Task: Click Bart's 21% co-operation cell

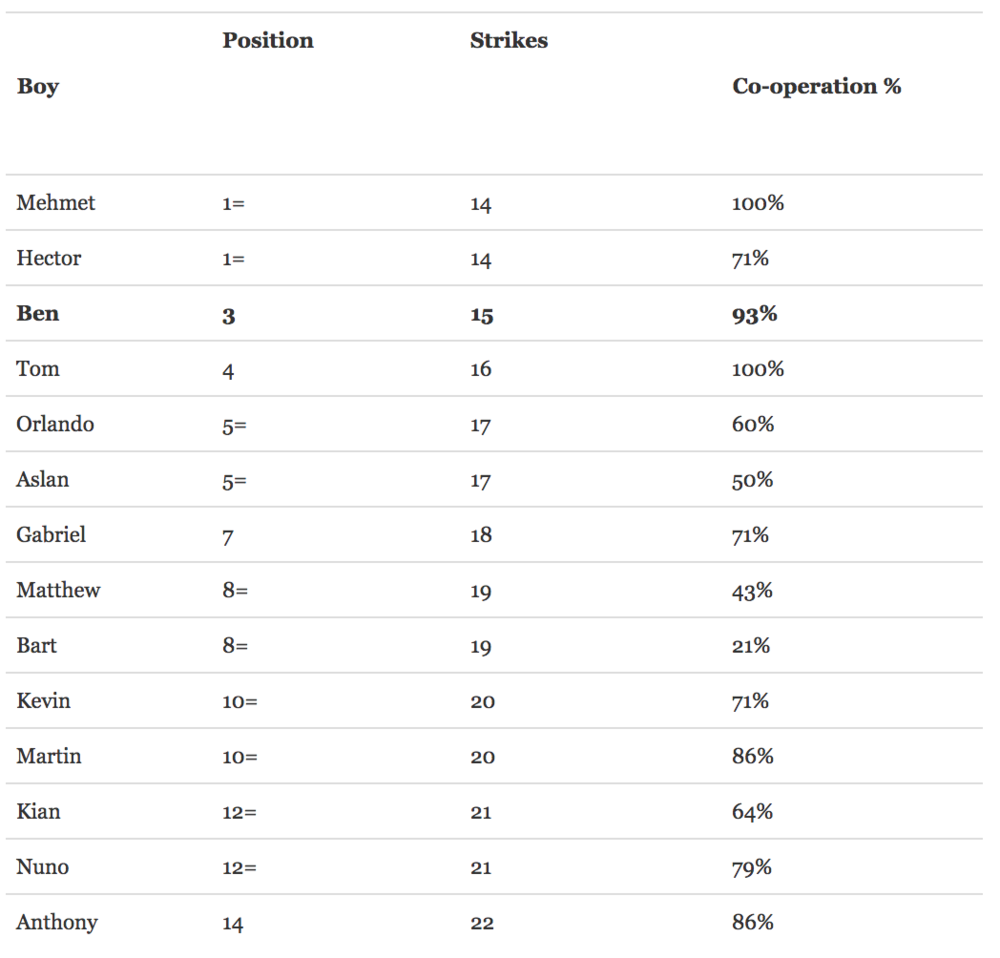Action: coord(751,645)
